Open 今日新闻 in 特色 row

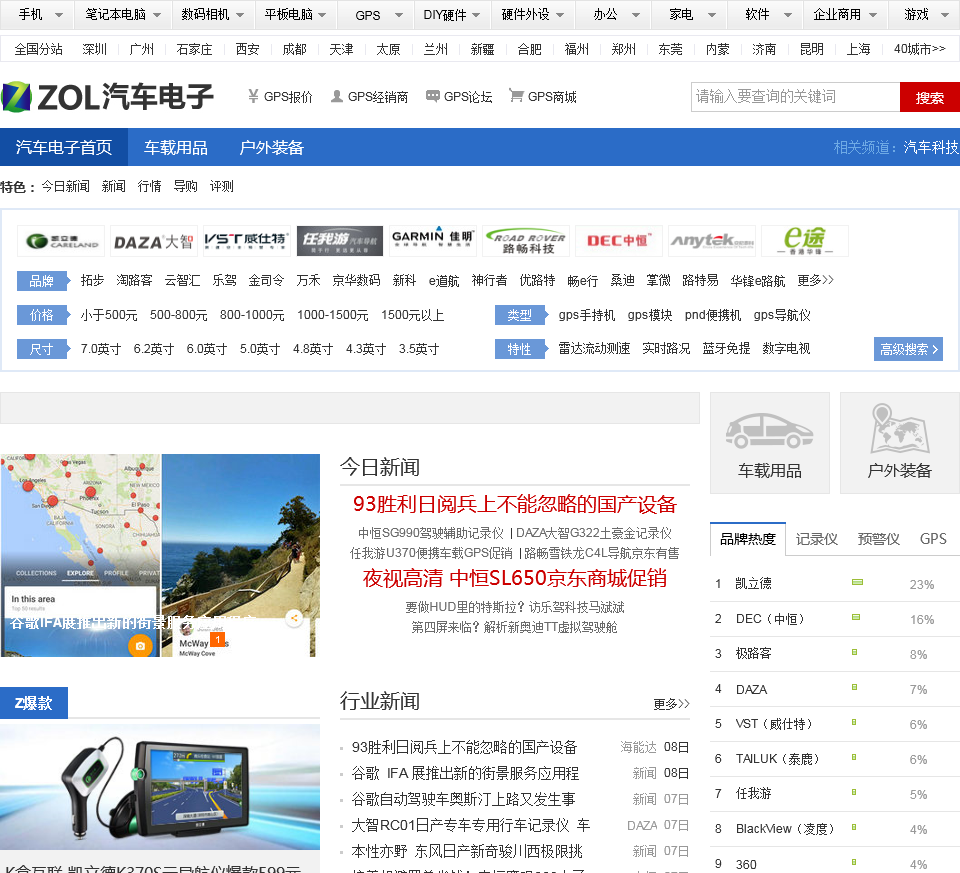point(65,186)
